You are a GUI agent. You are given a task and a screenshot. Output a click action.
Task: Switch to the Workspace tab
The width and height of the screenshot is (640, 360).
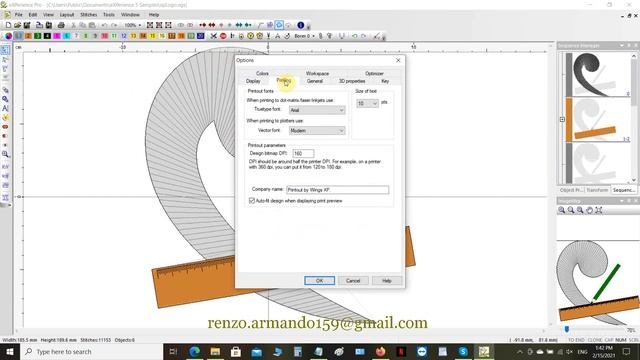point(317,73)
